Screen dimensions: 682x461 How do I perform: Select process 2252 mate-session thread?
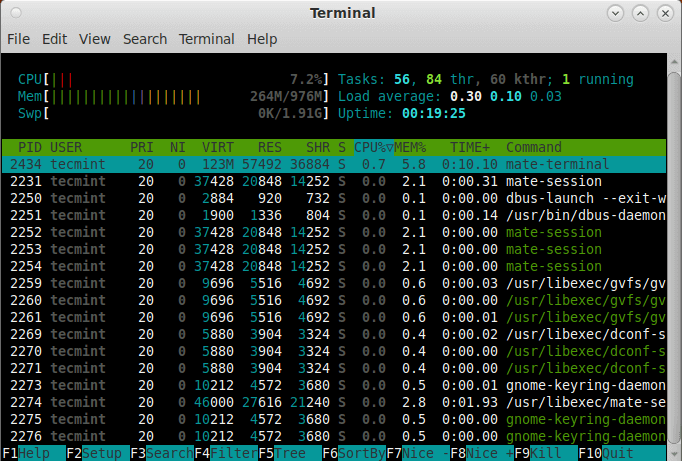click(x=334, y=232)
